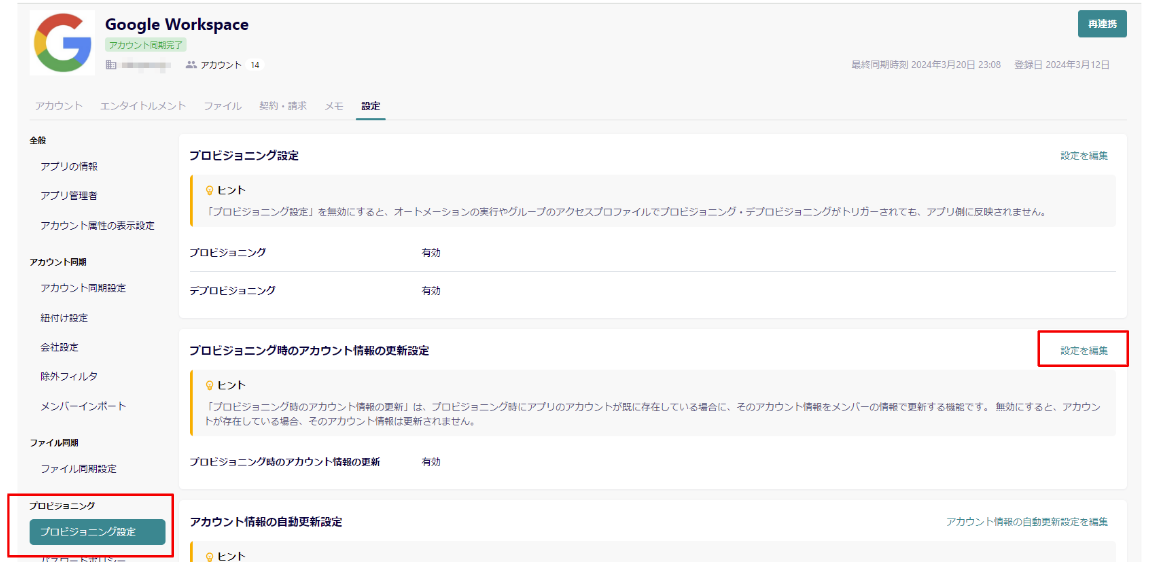
Task: Select 会社設定 in the sidebar
Action: coord(60,347)
